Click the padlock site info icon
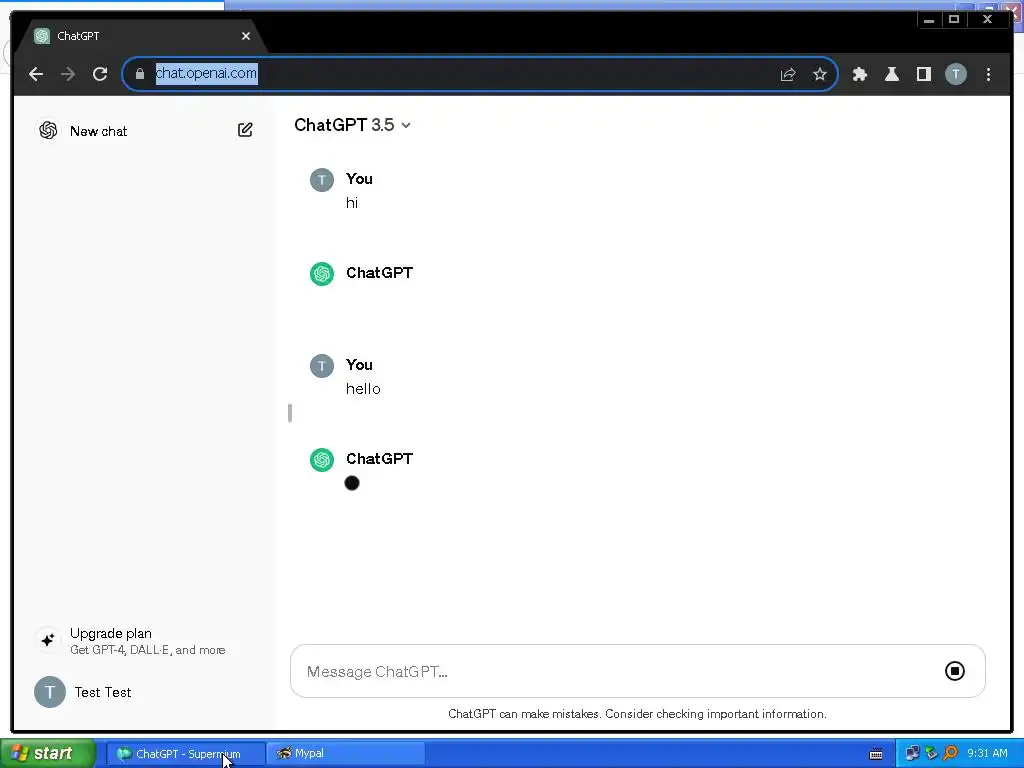Viewport: 1024px width, 768px height. coord(140,74)
